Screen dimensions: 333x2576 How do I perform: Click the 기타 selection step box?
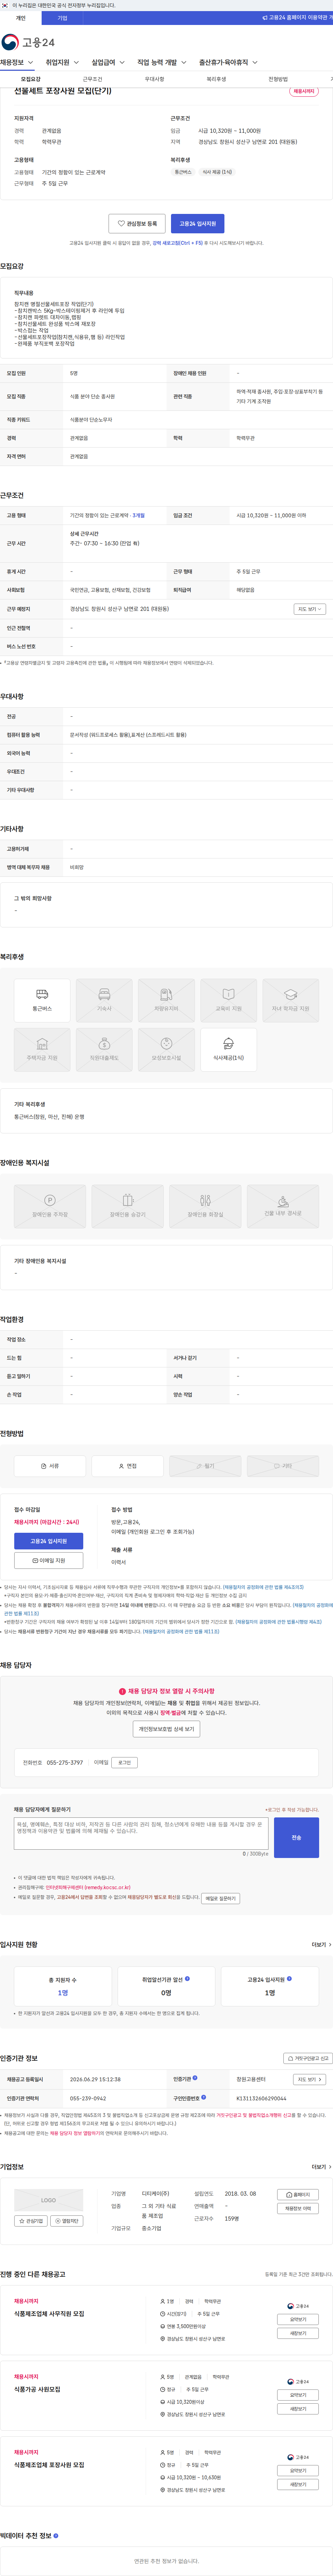283,1466
